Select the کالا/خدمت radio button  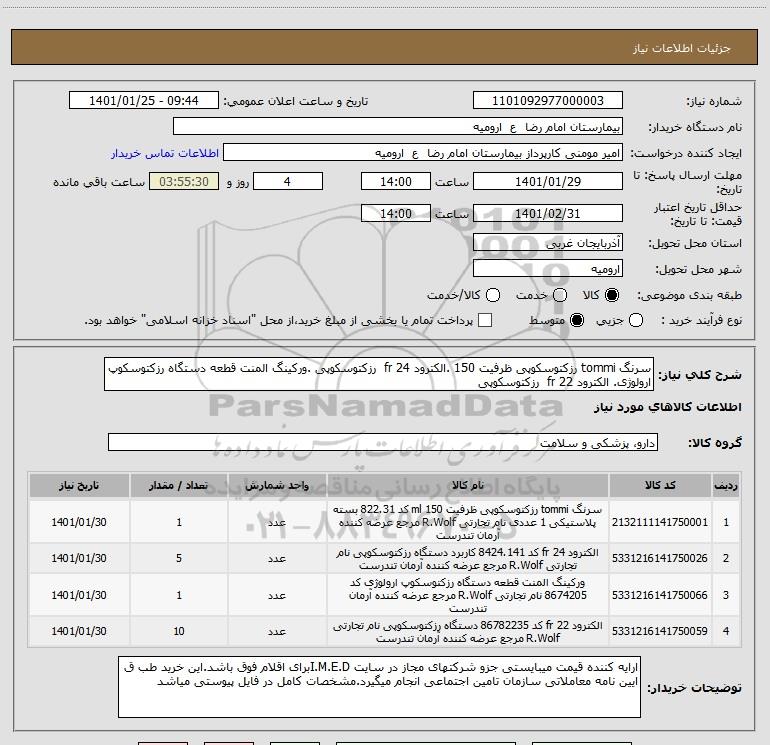493,295
